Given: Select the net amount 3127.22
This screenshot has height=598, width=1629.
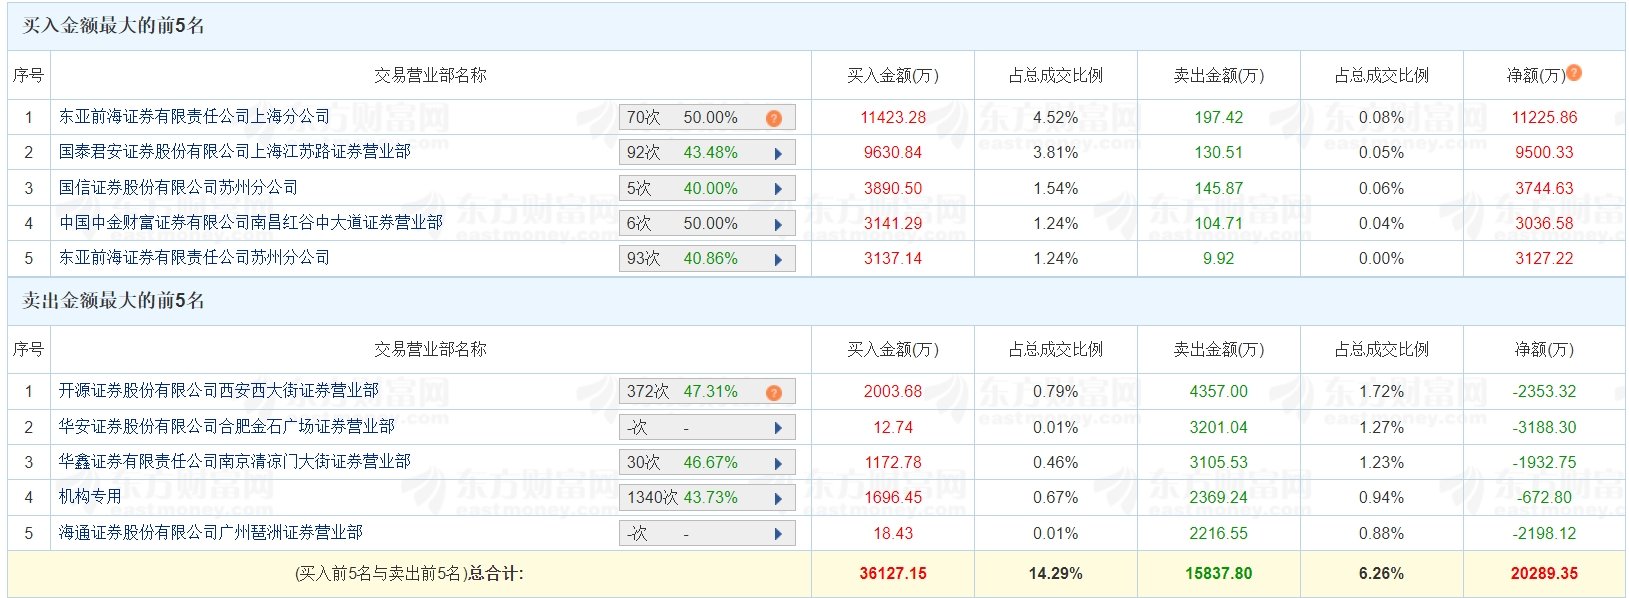Looking at the screenshot, I should [x=1544, y=259].
